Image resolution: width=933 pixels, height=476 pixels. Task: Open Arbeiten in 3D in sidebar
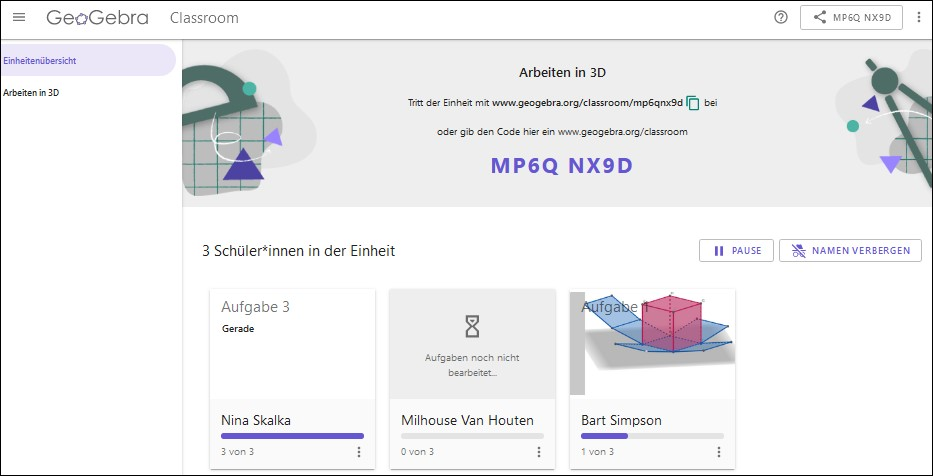tap(31, 93)
